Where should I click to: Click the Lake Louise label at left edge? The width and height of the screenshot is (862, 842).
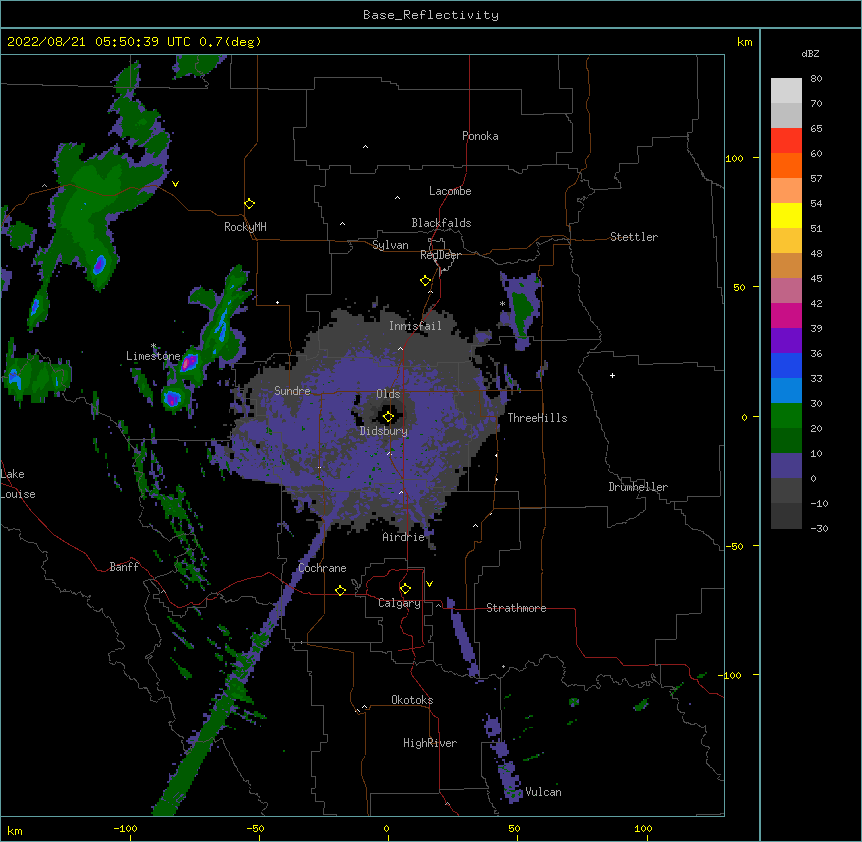click(18, 484)
